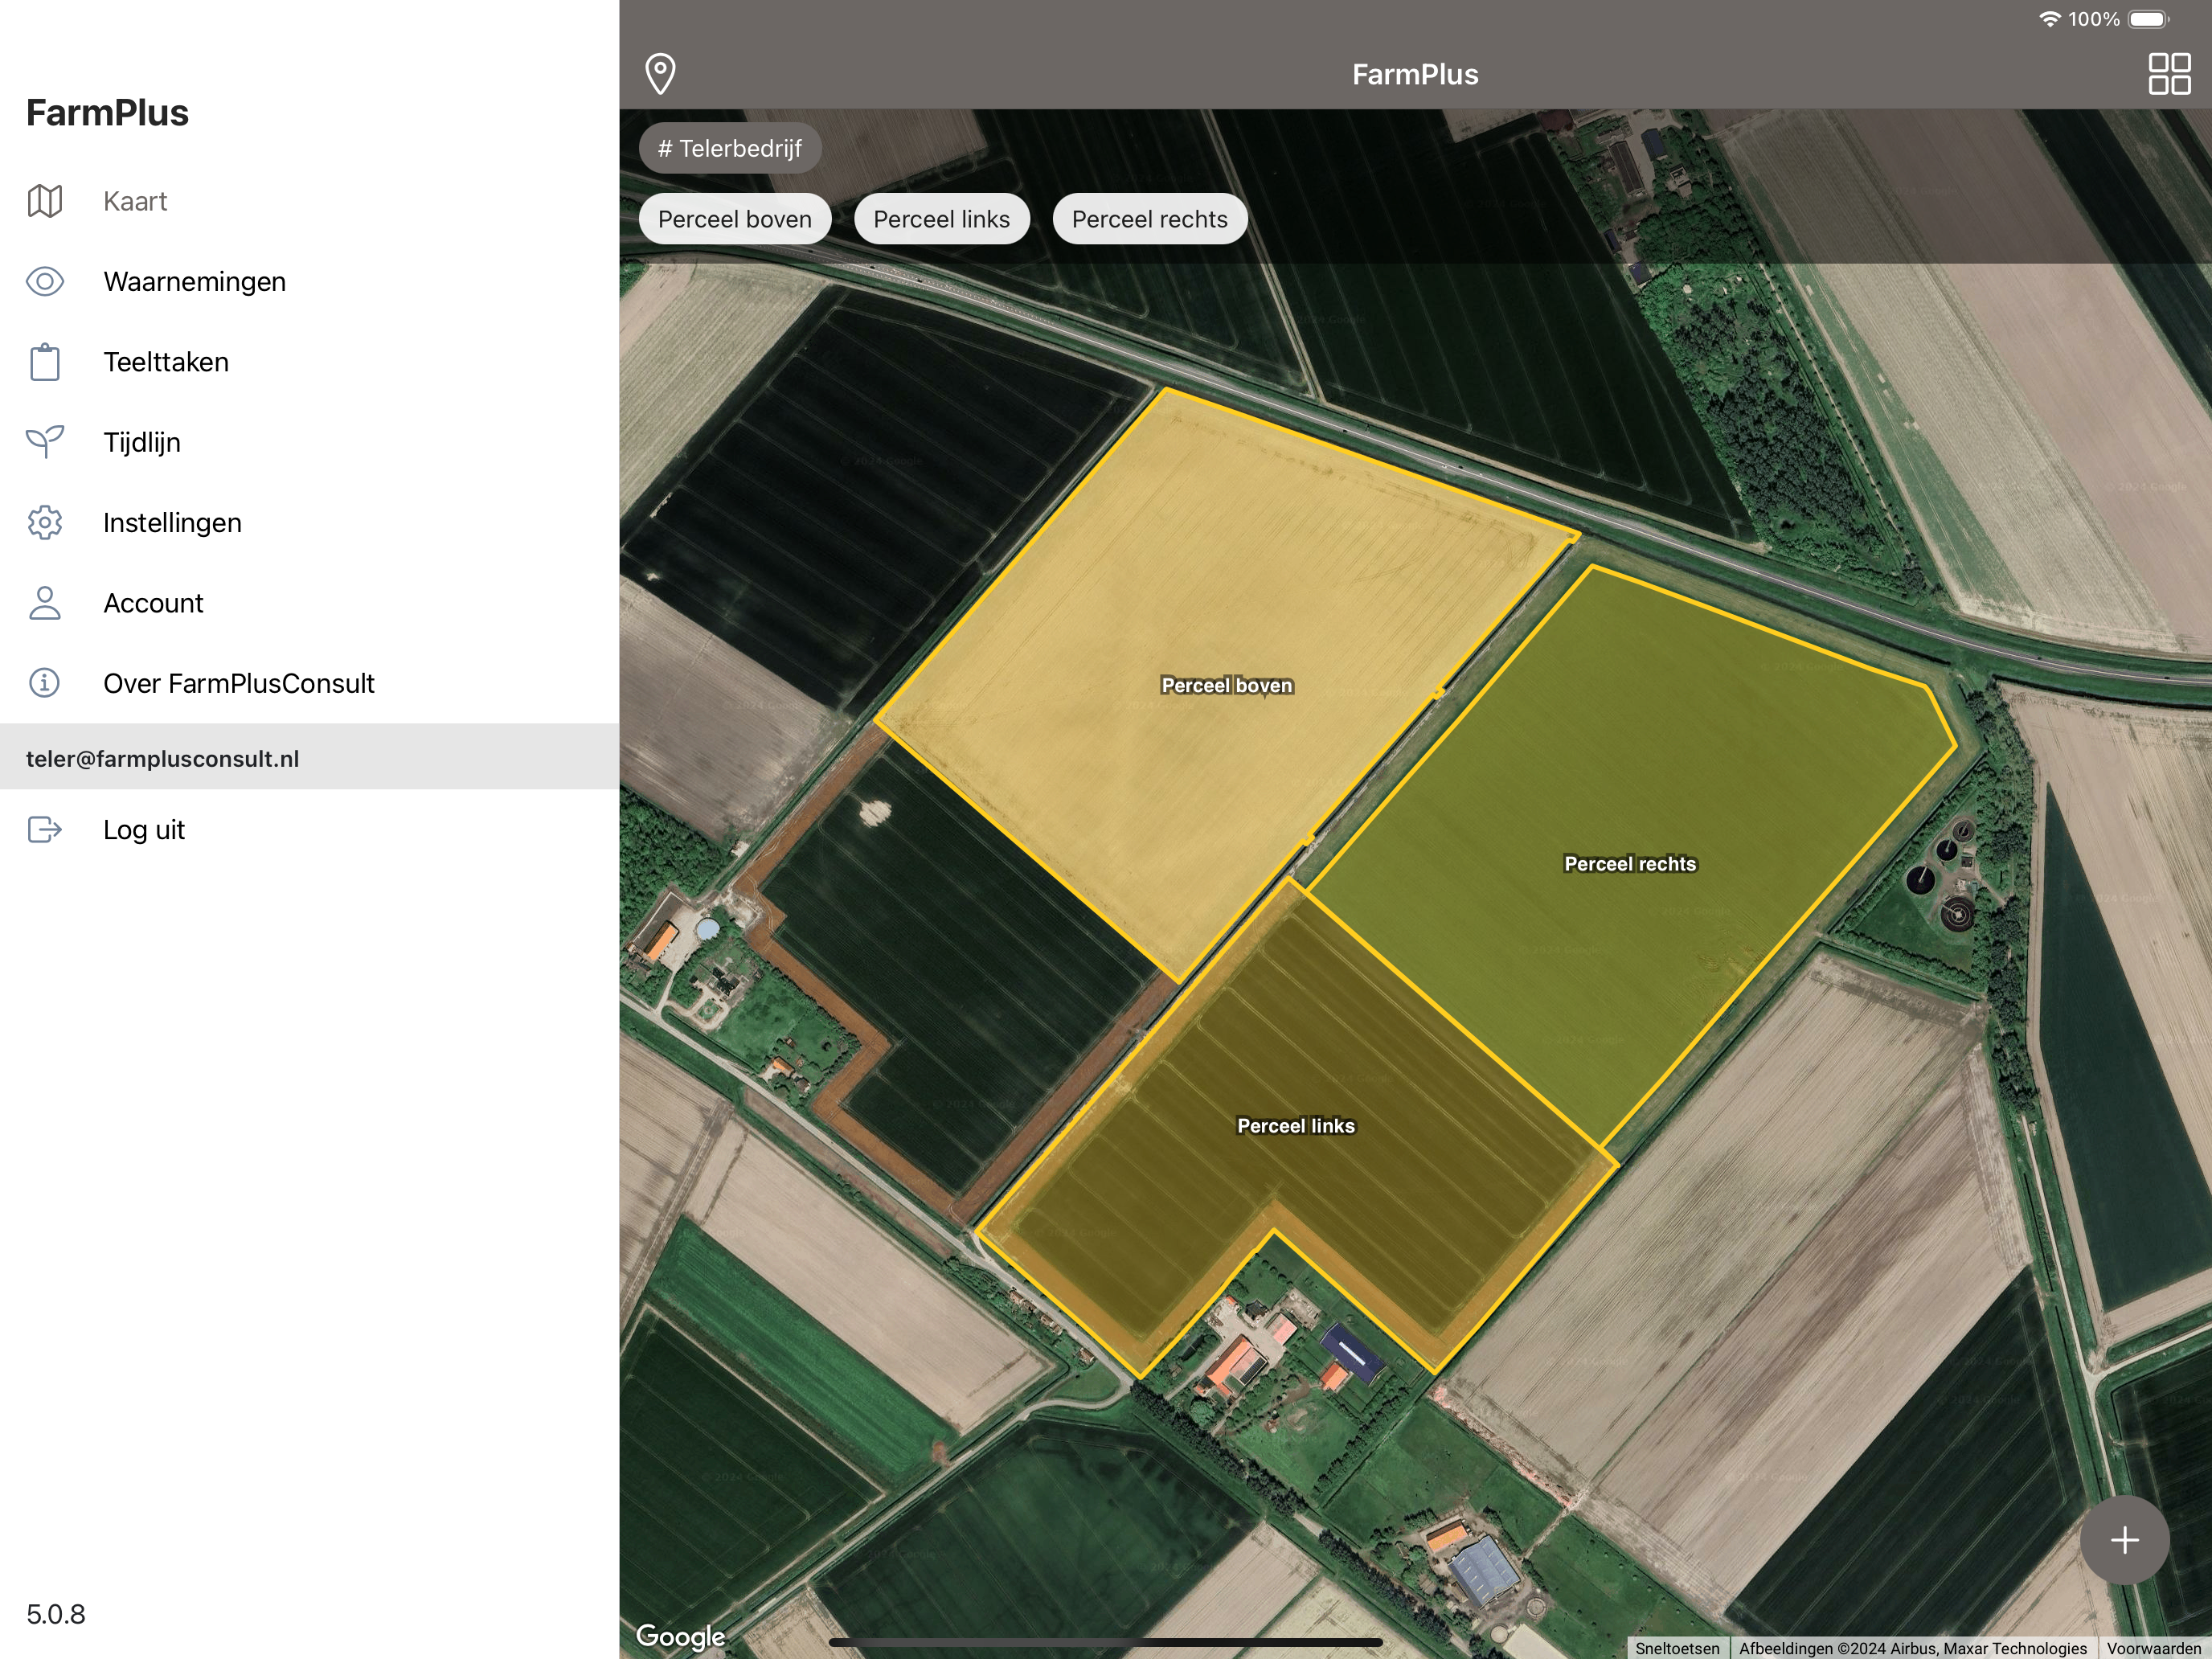This screenshot has width=2212, height=1659.
Task: Open Instellingen settings menu item
Action: tap(309, 522)
